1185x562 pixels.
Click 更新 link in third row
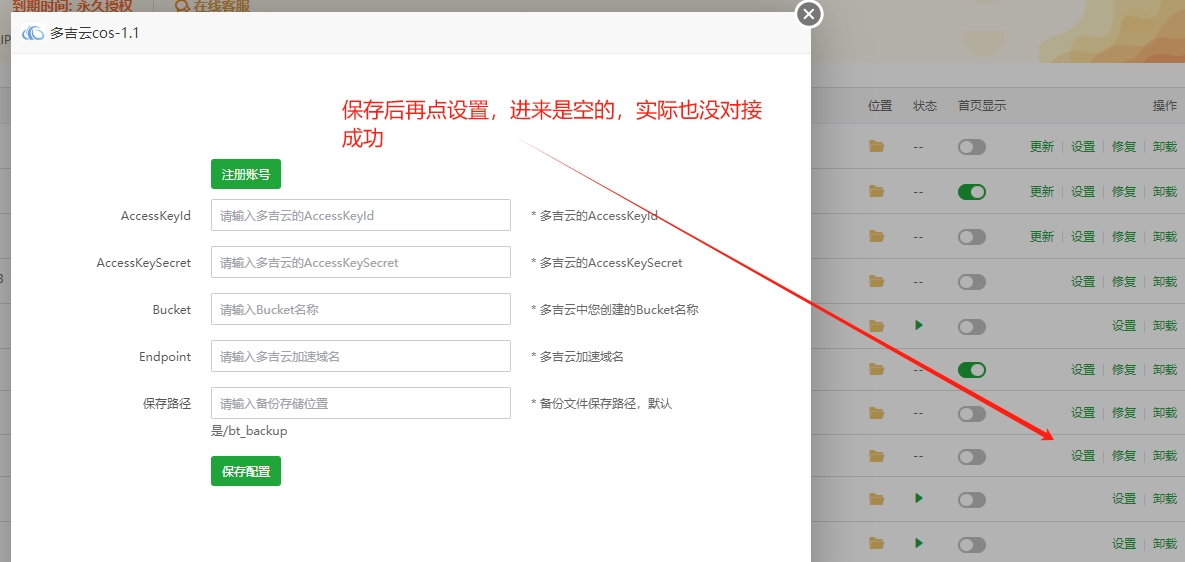[1041, 236]
